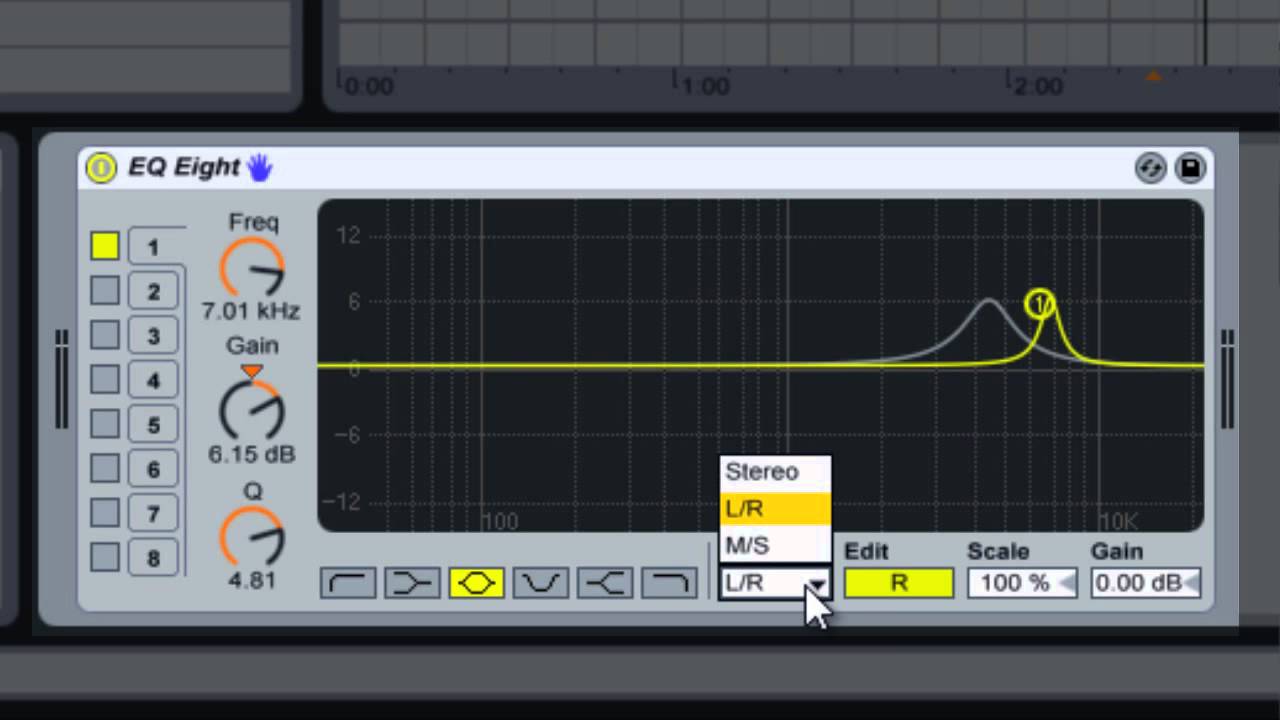
Task: Click the output Gain 0.00 dB field
Action: click(1146, 584)
